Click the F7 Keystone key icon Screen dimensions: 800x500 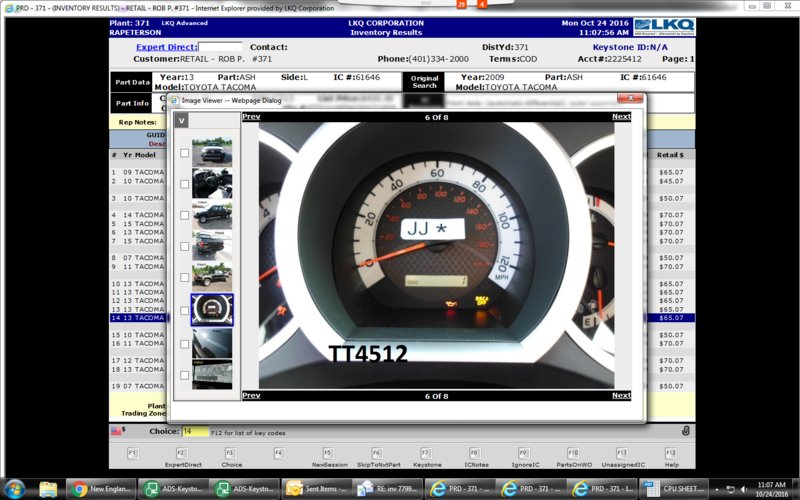[x=426, y=453]
